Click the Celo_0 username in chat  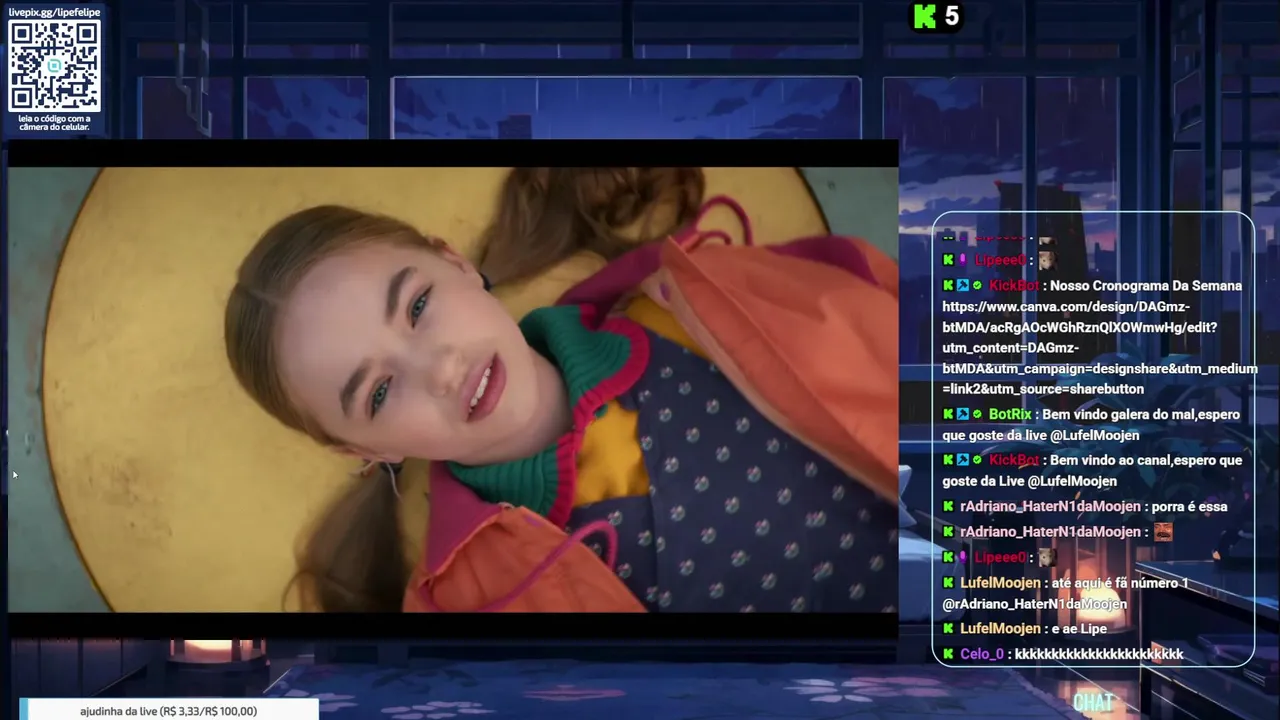click(x=981, y=654)
